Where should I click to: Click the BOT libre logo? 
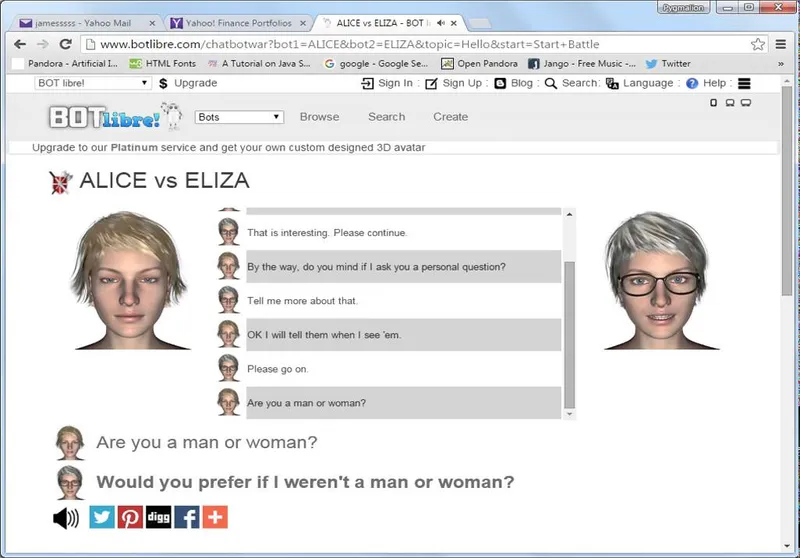click(115, 116)
